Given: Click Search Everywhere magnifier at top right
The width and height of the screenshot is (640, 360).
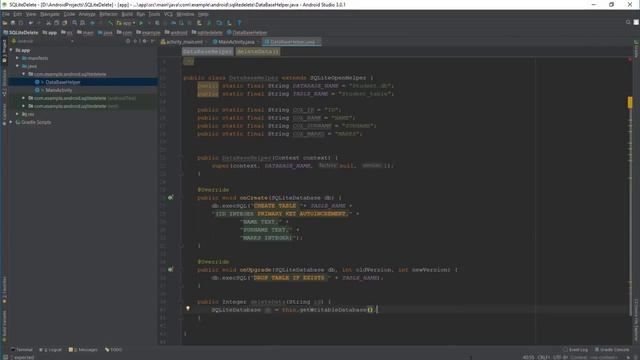Looking at the screenshot, I should [628, 22].
